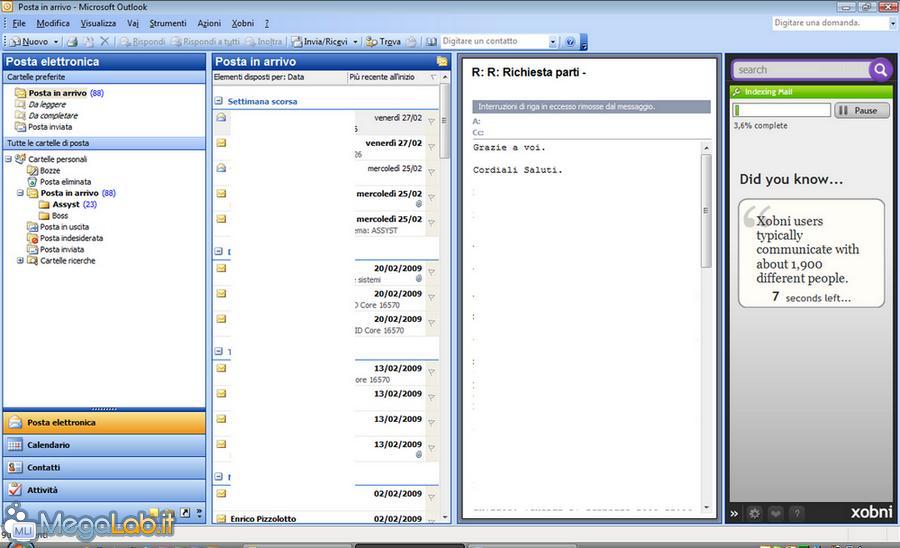Viewport: 900px width, 548px height.
Task: Click the Xobni indexing progress bar
Action: [781, 111]
